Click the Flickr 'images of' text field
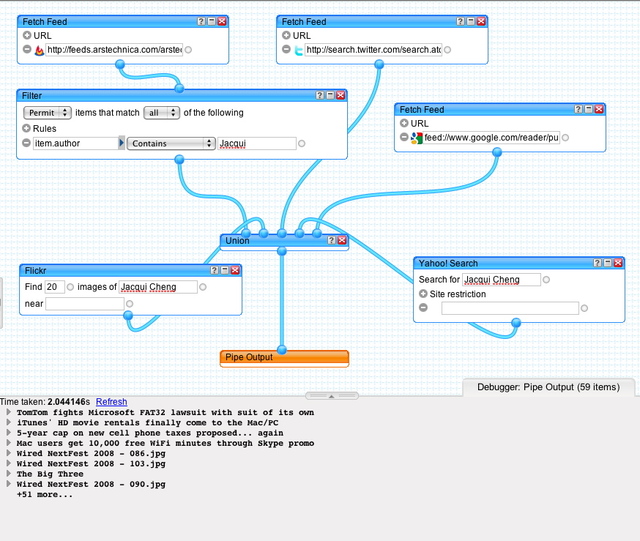The width and height of the screenshot is (640, 541). pos(158,287)
